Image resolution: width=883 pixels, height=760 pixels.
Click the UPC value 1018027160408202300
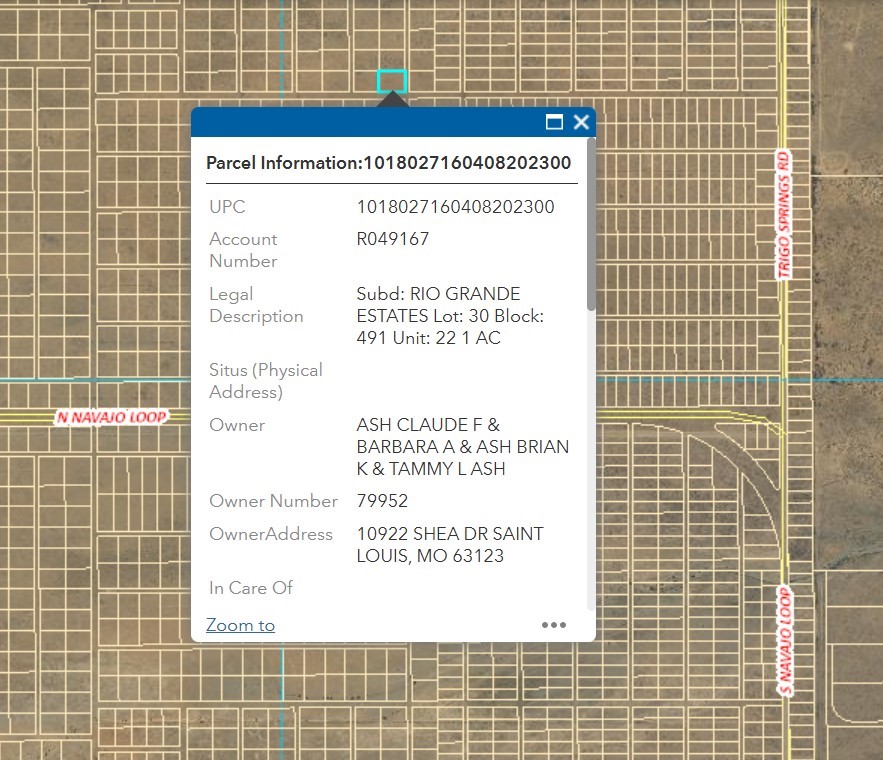click(x=455, y=207)
